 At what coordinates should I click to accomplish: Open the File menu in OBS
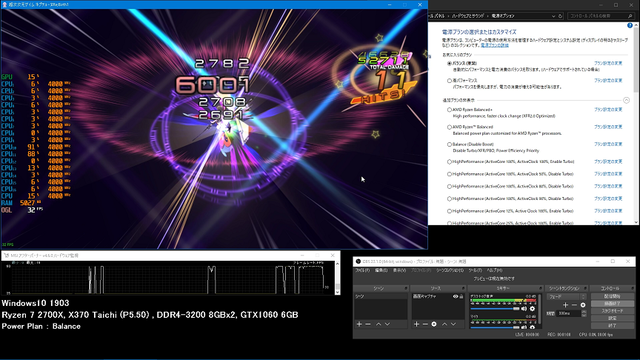(x=362, y=271)
